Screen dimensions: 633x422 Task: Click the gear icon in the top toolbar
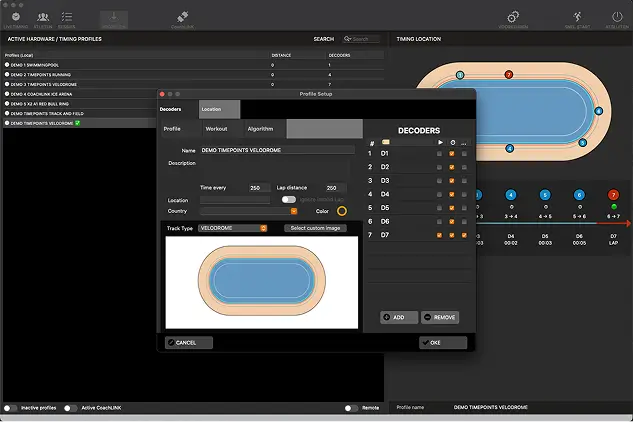pos(512,19)
